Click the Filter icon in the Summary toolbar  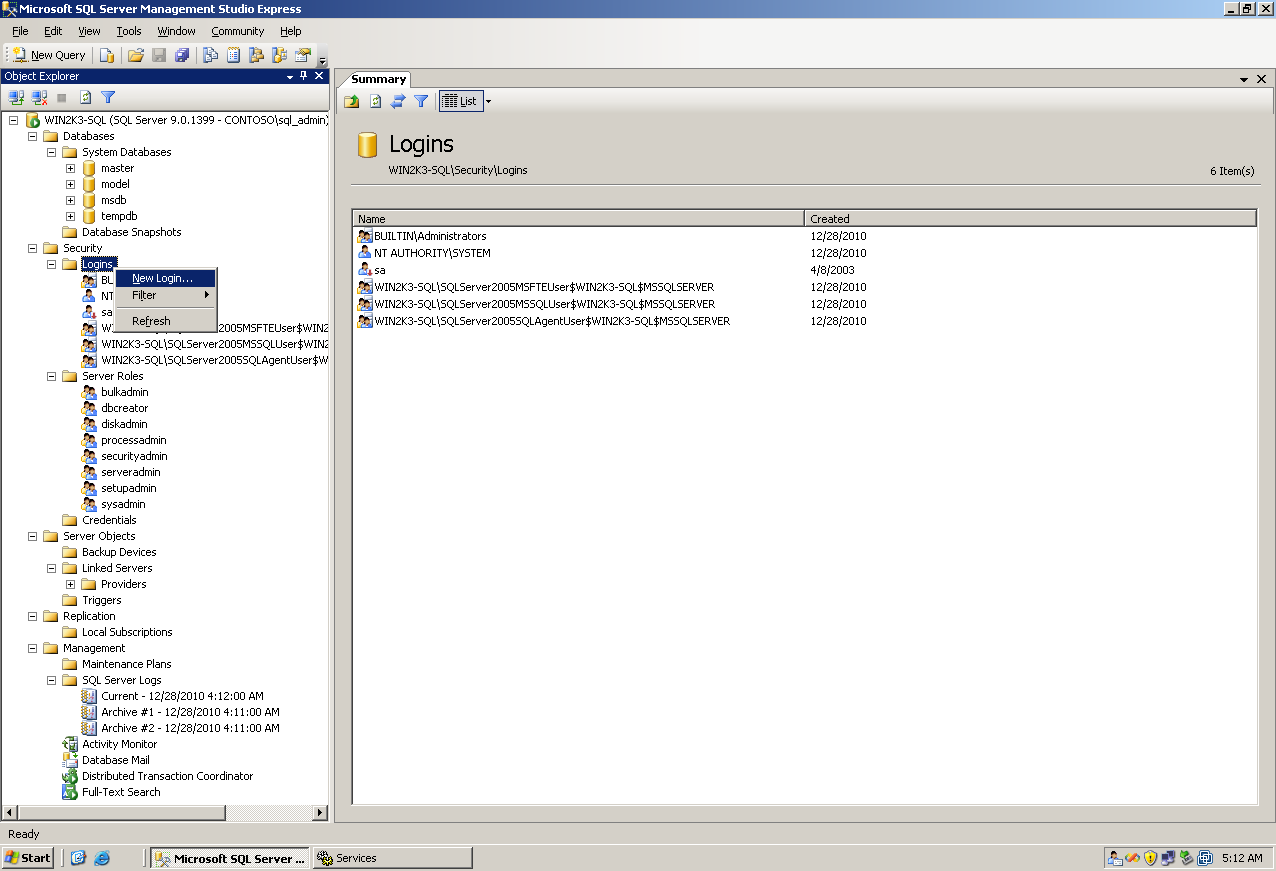pyautogui.click(x=421, y=101)
